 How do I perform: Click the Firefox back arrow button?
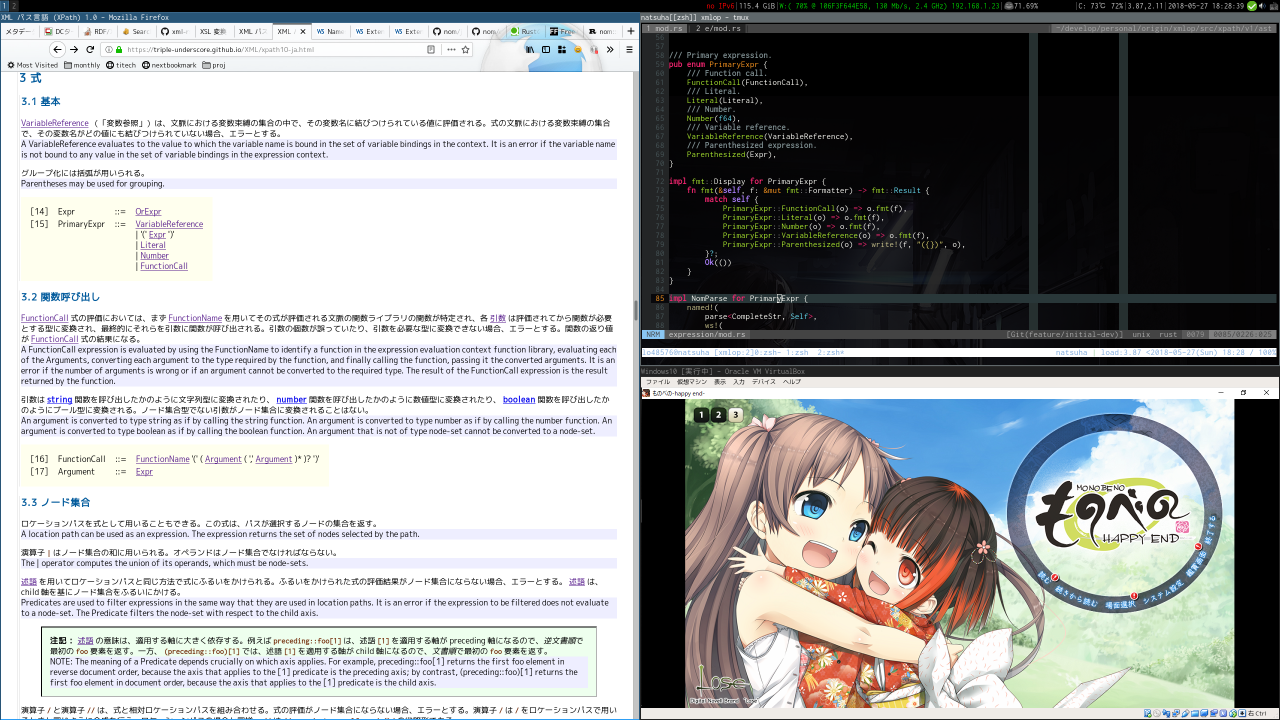57,49
